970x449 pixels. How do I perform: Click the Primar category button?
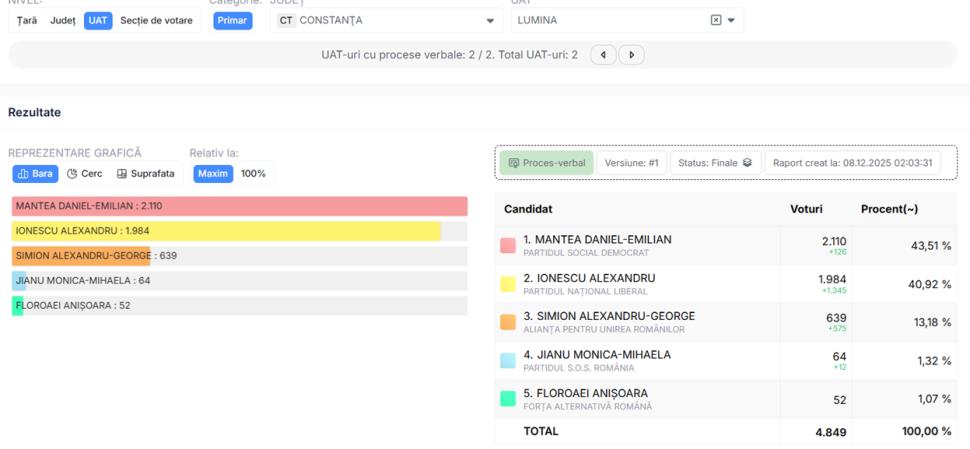[x=232, y=20]
